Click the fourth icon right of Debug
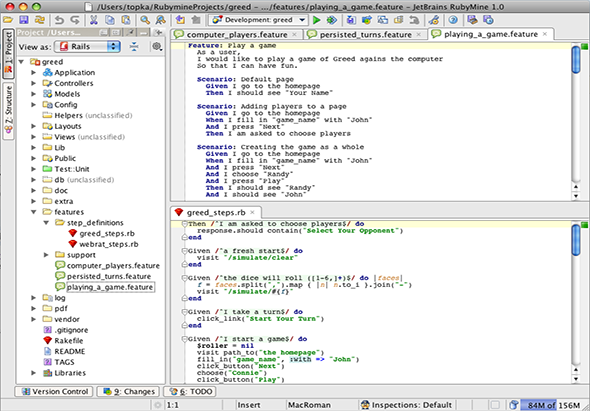 click(x=398, y=20)
